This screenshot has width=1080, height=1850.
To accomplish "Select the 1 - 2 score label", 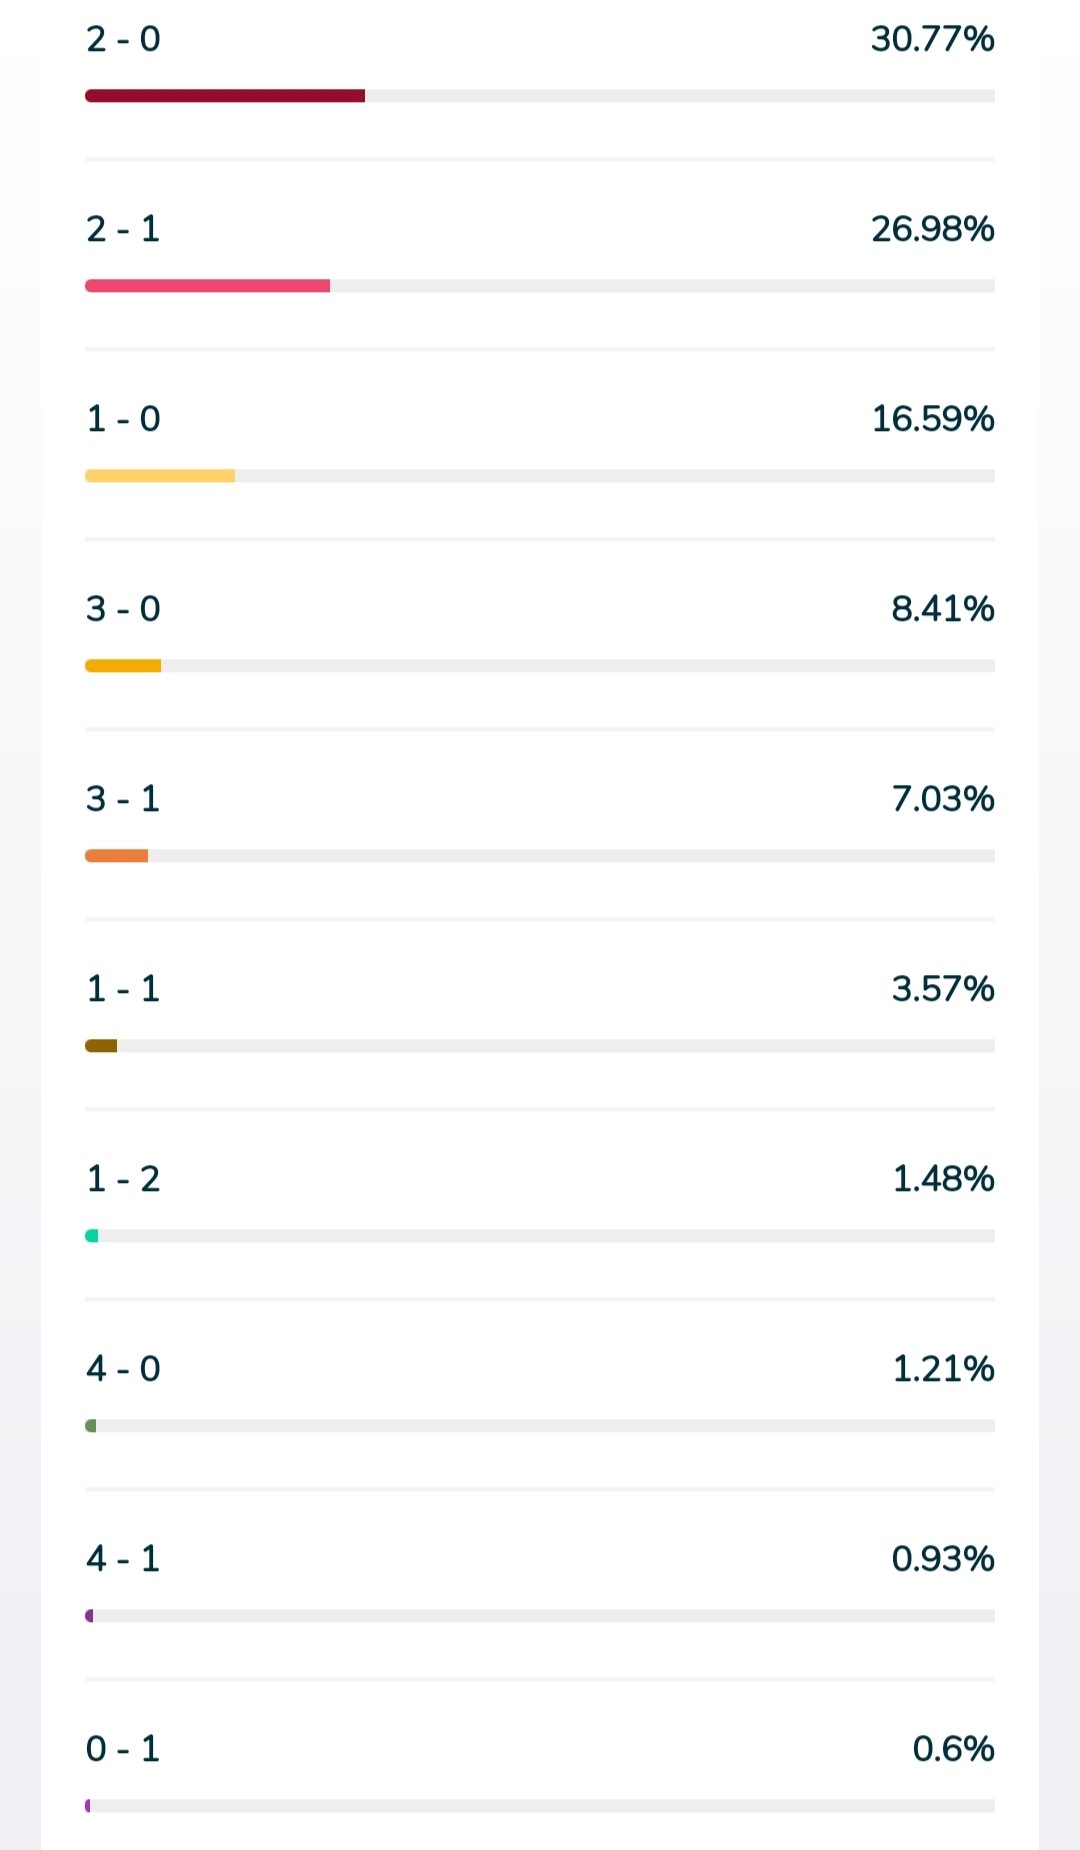I will pyautogui.click(x=123, y=1179).
